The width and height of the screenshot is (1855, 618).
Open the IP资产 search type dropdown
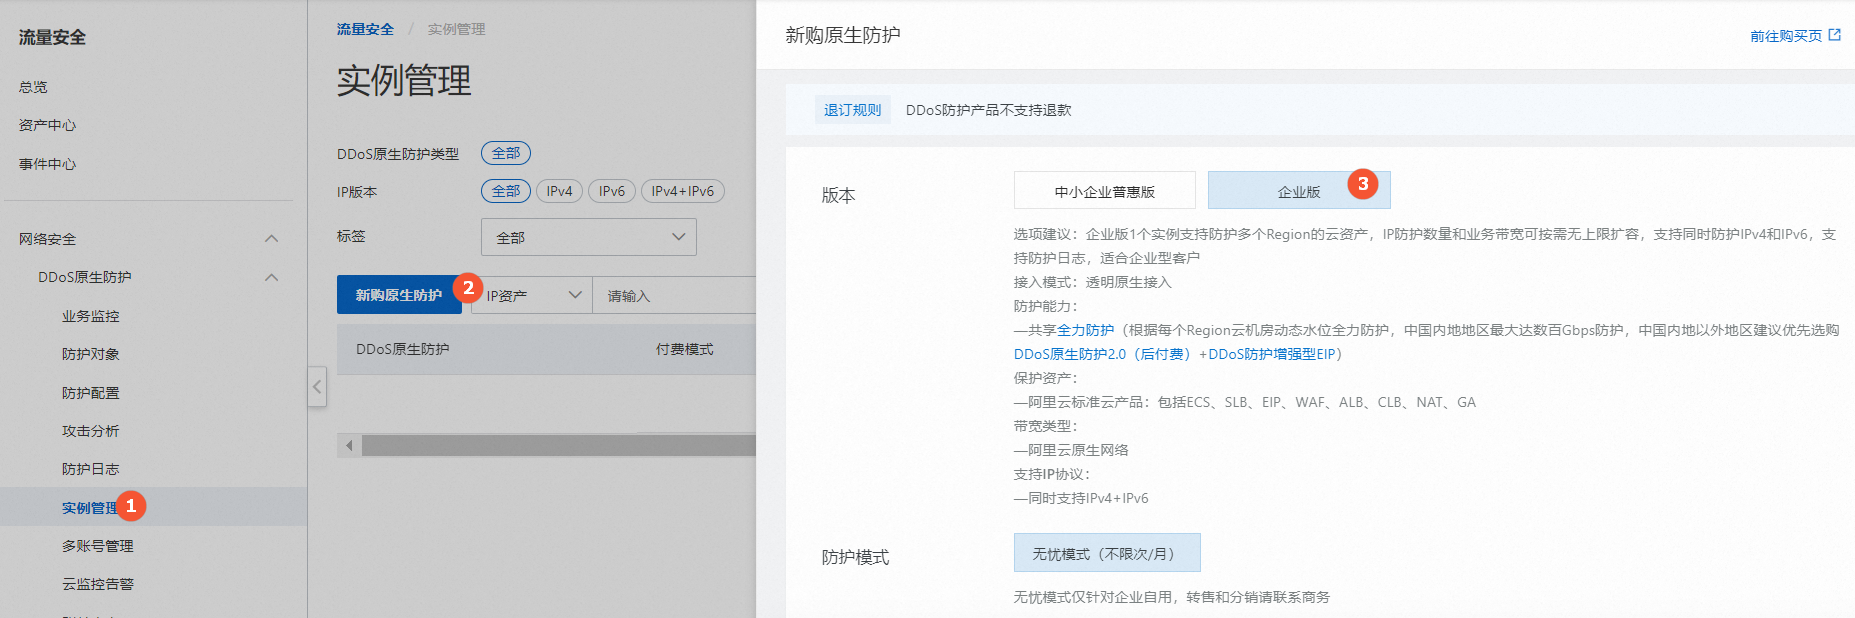[x=532, y=295]
